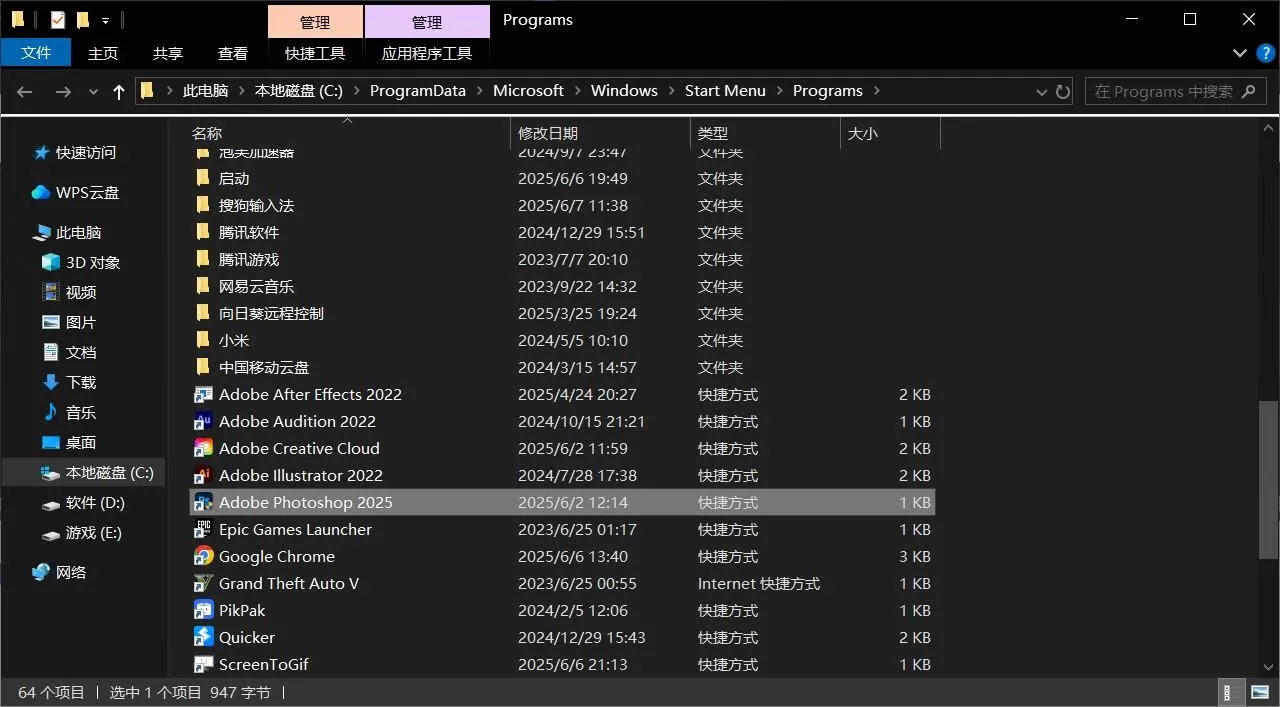Image resolution: width=1280 pixels, height=707 pixels.
Task: Open the 应用程序工具 ribbon tab
Action: (427, 53)
